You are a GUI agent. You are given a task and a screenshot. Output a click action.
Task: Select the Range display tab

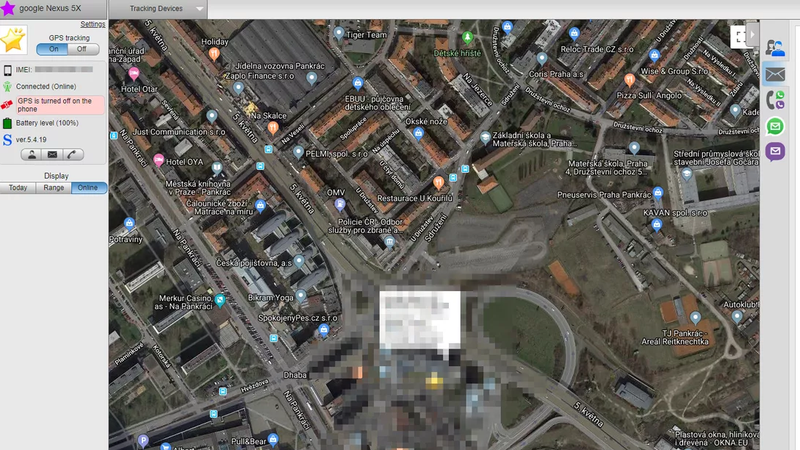click(x=54, y=188)
